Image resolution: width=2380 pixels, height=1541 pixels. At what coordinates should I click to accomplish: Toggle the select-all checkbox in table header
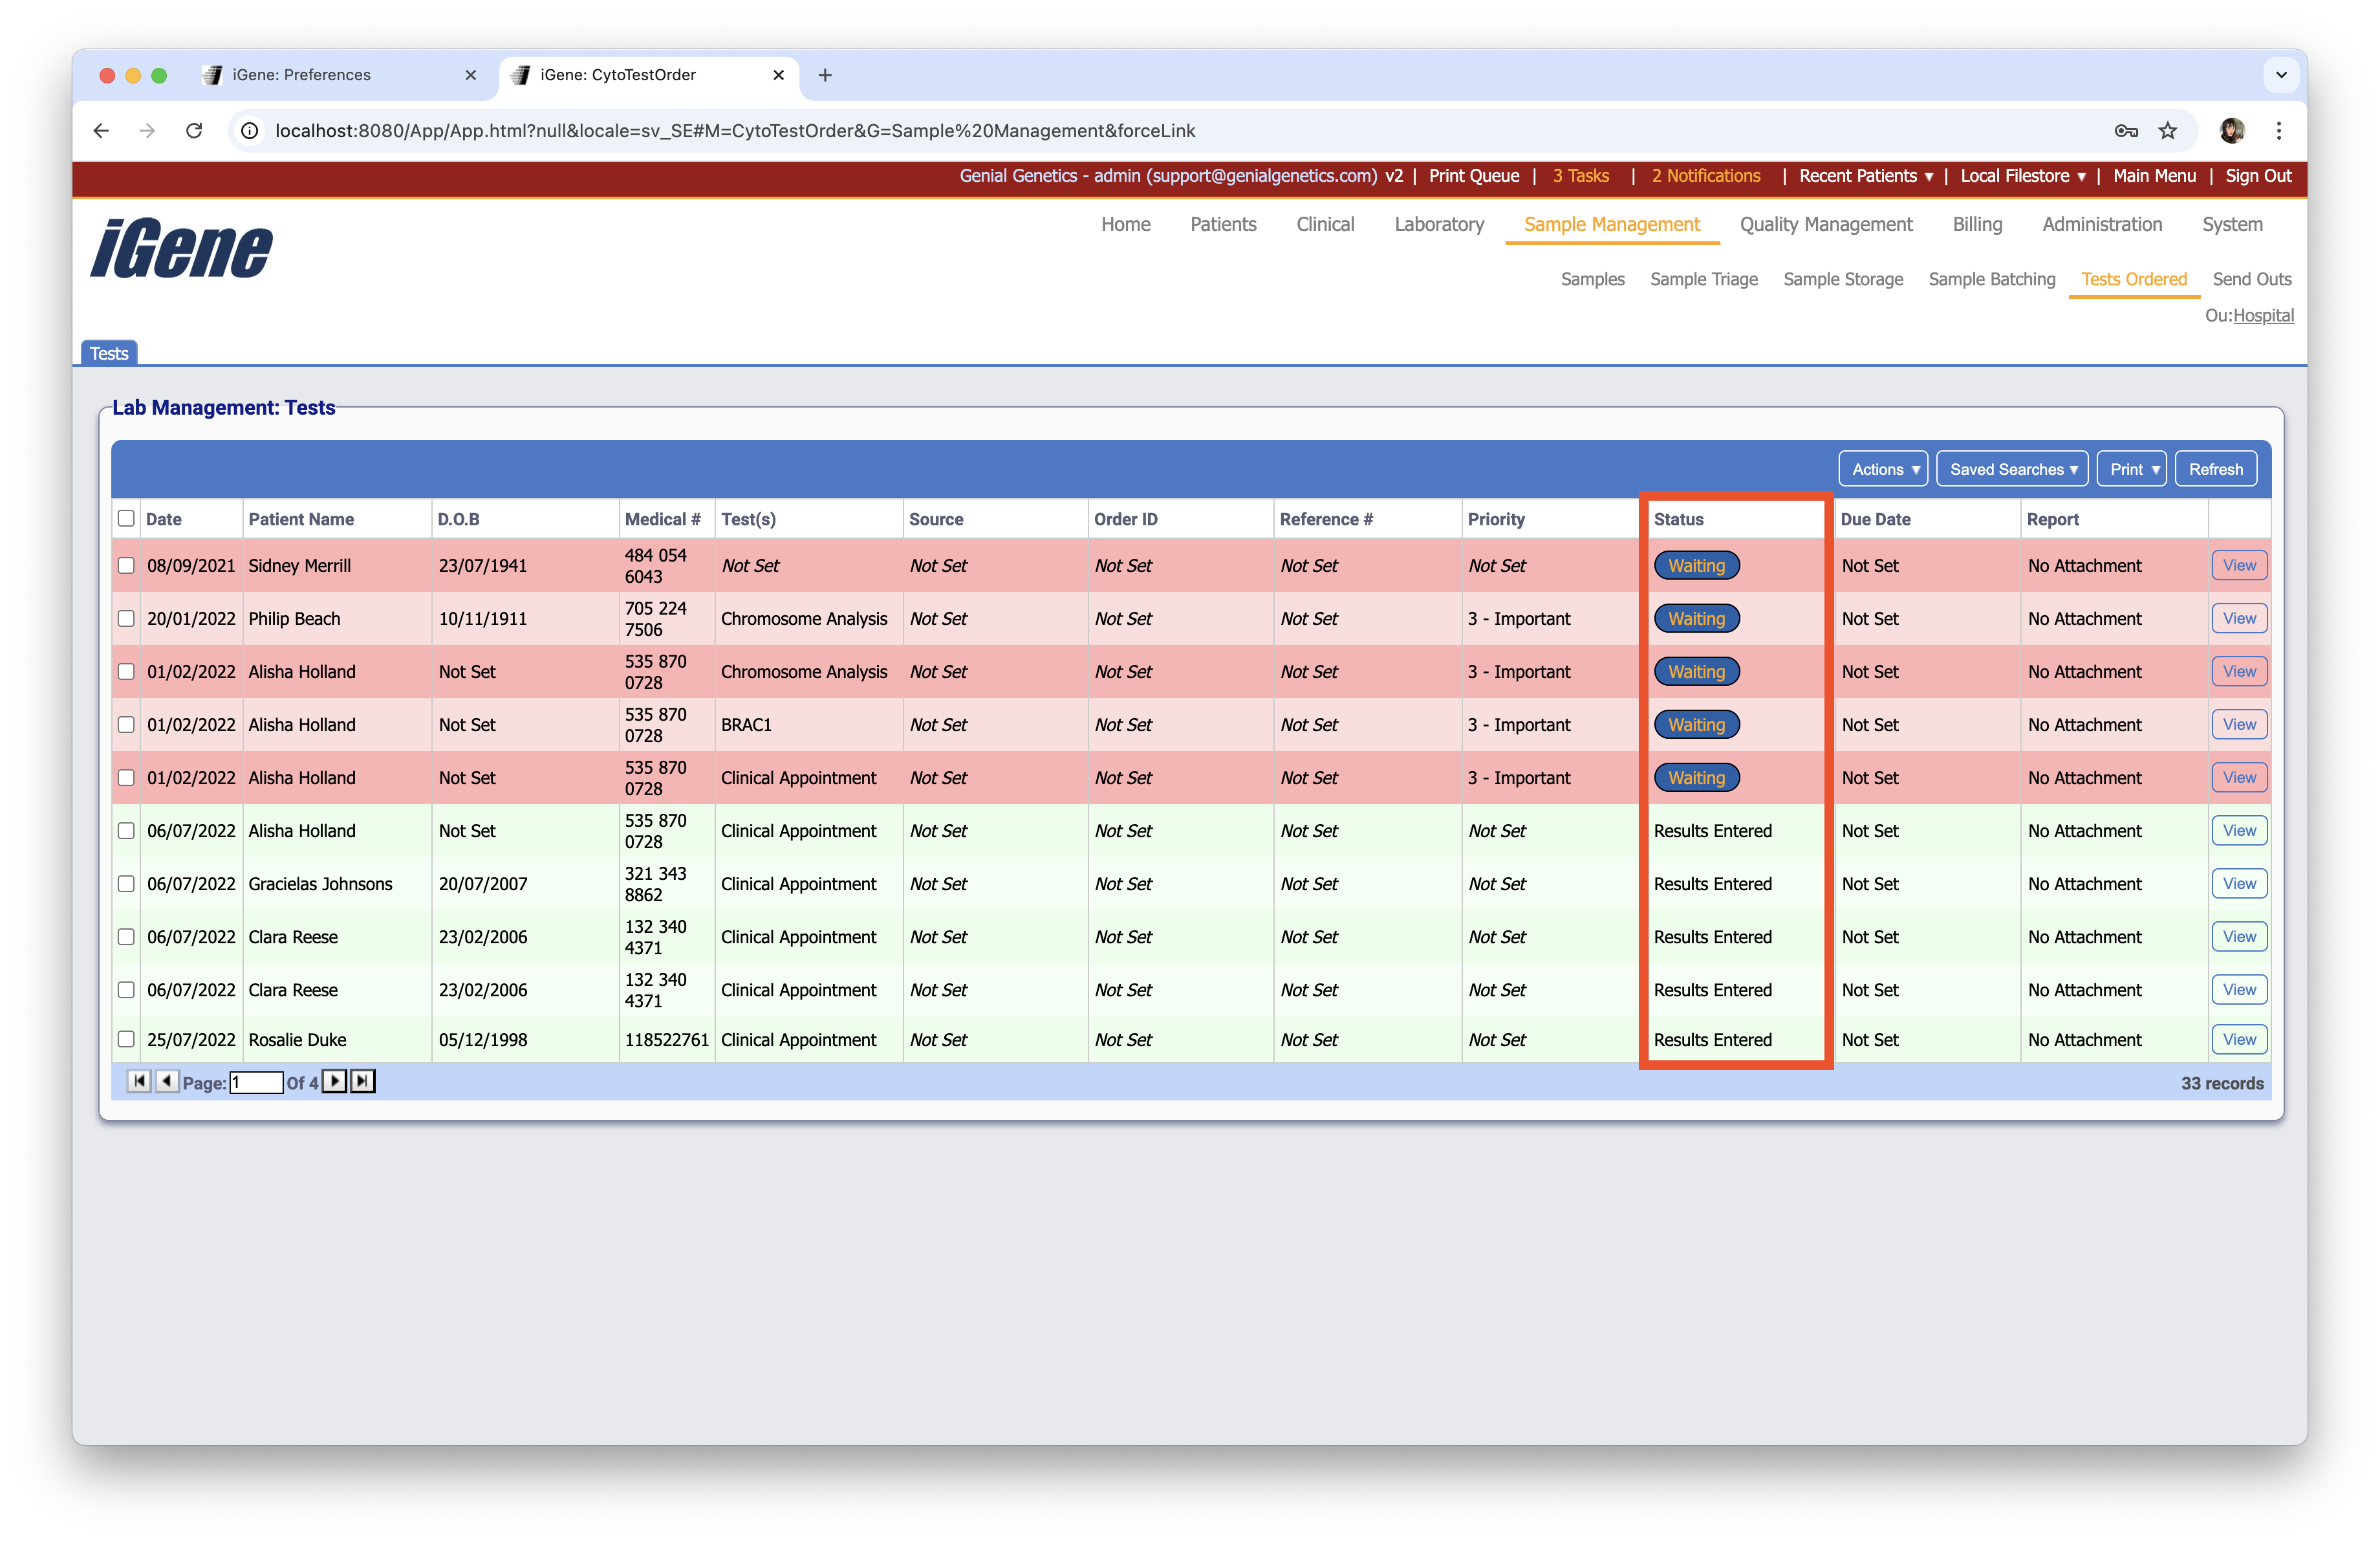coord(126,518)
